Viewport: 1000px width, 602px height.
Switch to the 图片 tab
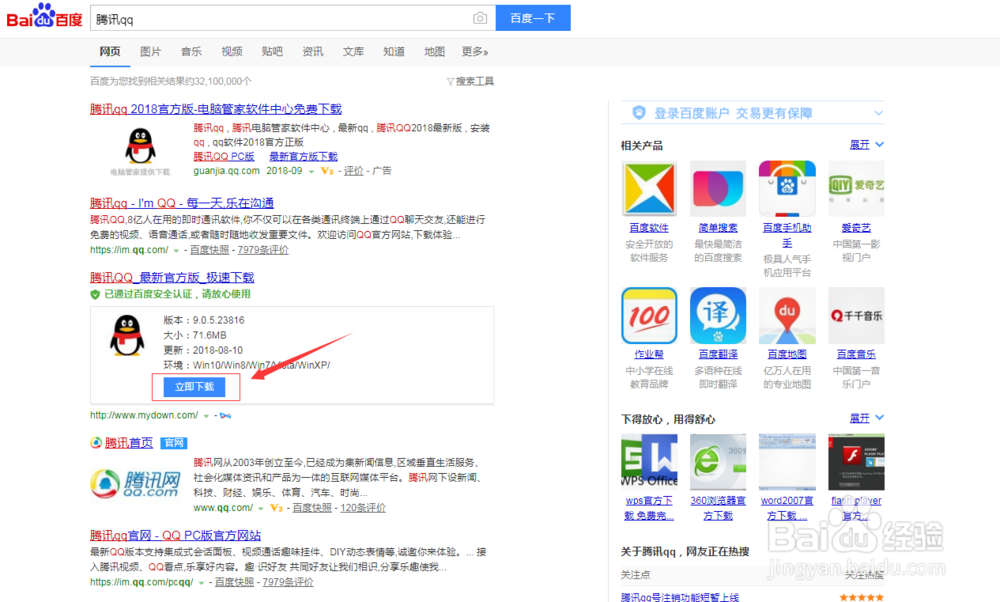click(151, 52)
